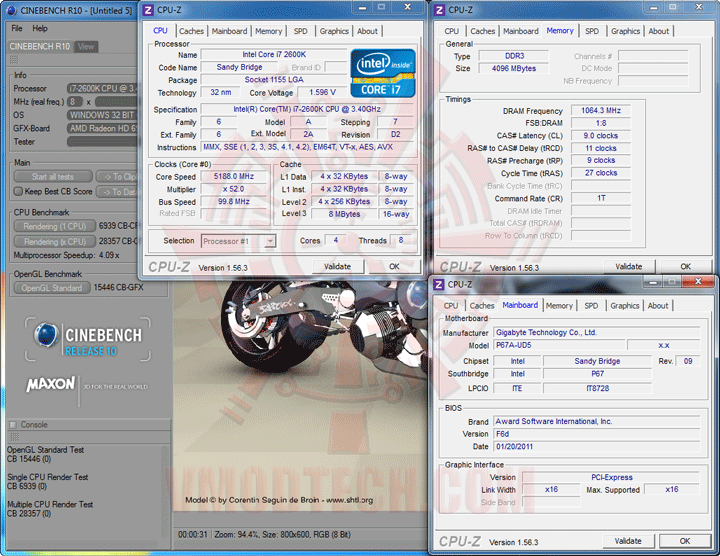Open the SPD tab in the CPU window

[301, 31]
